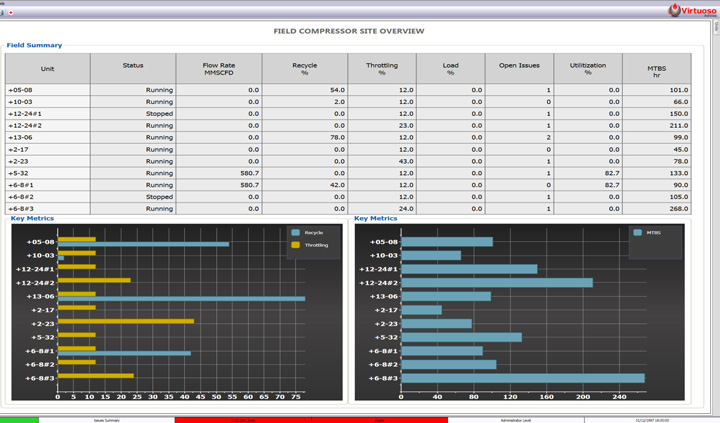Screen dimensions: 720x423
Task: Open Issues Summary in the status bar
Action: click(x=106, y=420)
